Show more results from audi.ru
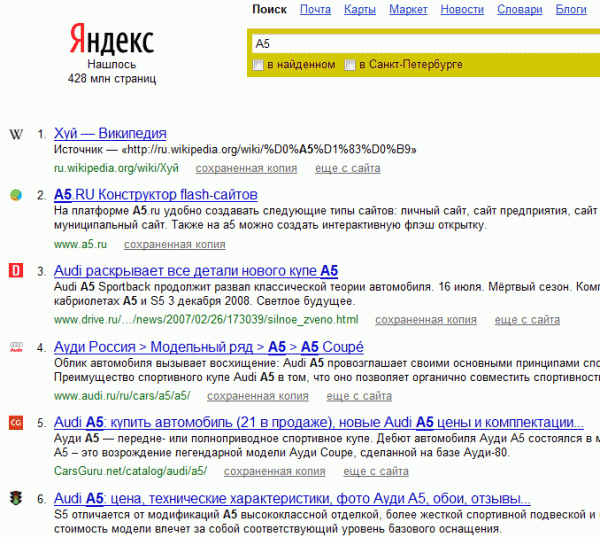The height and width of the screenshot is (537, 600). click(x=359, y=396)
